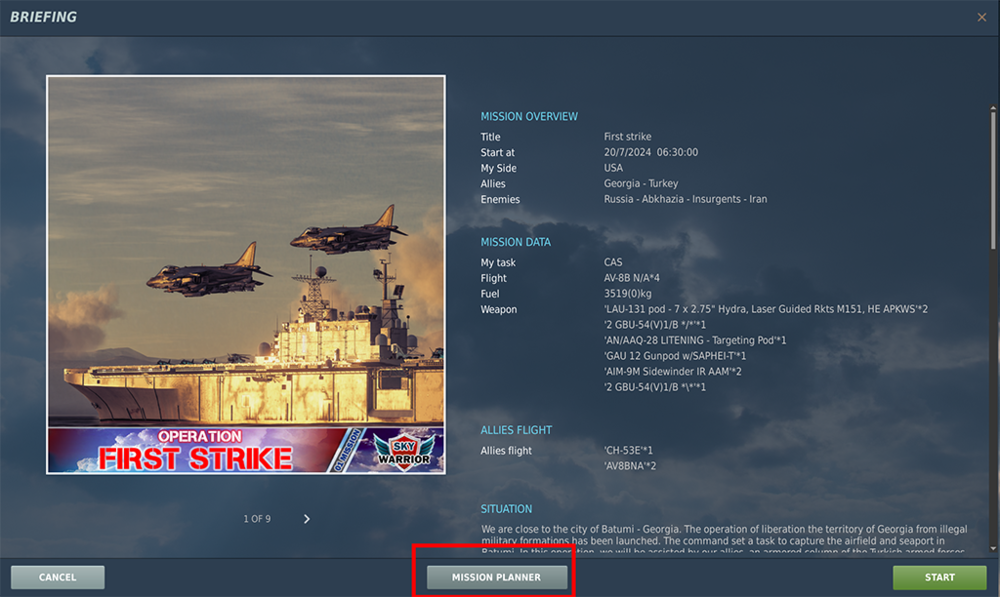Click the allied flight 'CH-53E'*1
Screen dimensions: 1000x597
click(x=628, y=450)
